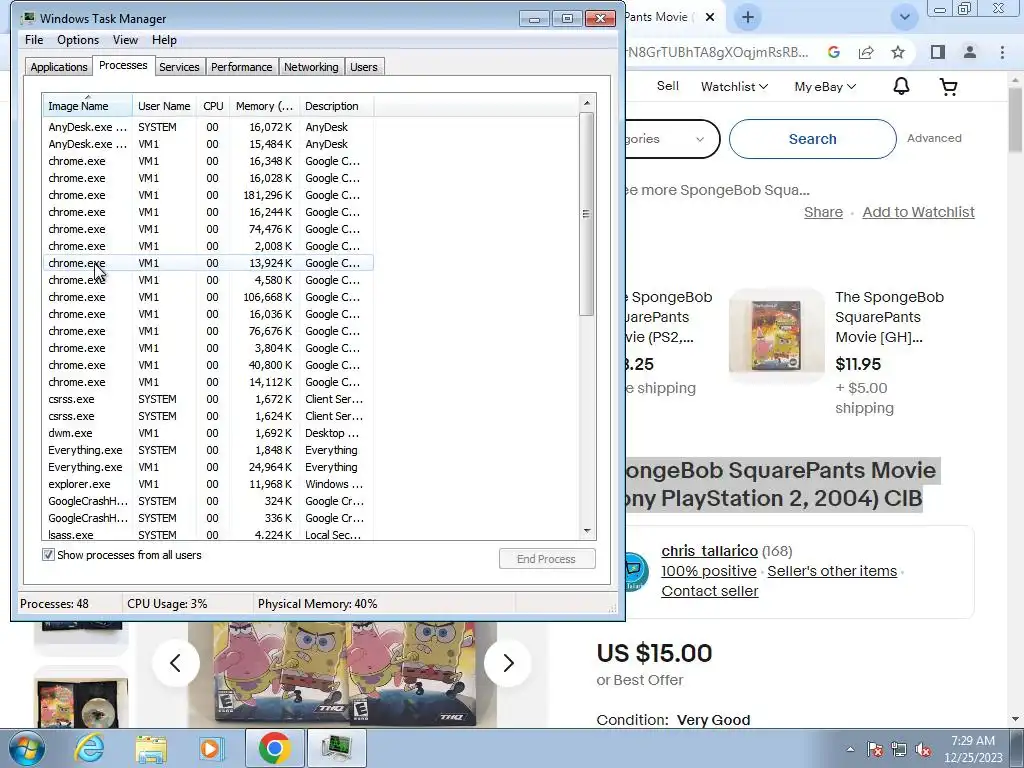Click the eBay Sell link
Viewport: 1024px width, 768px height.
(667, 86)
